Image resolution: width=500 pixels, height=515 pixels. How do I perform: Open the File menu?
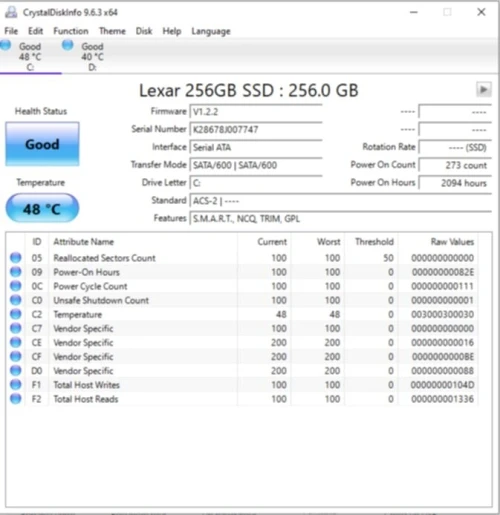11,31
